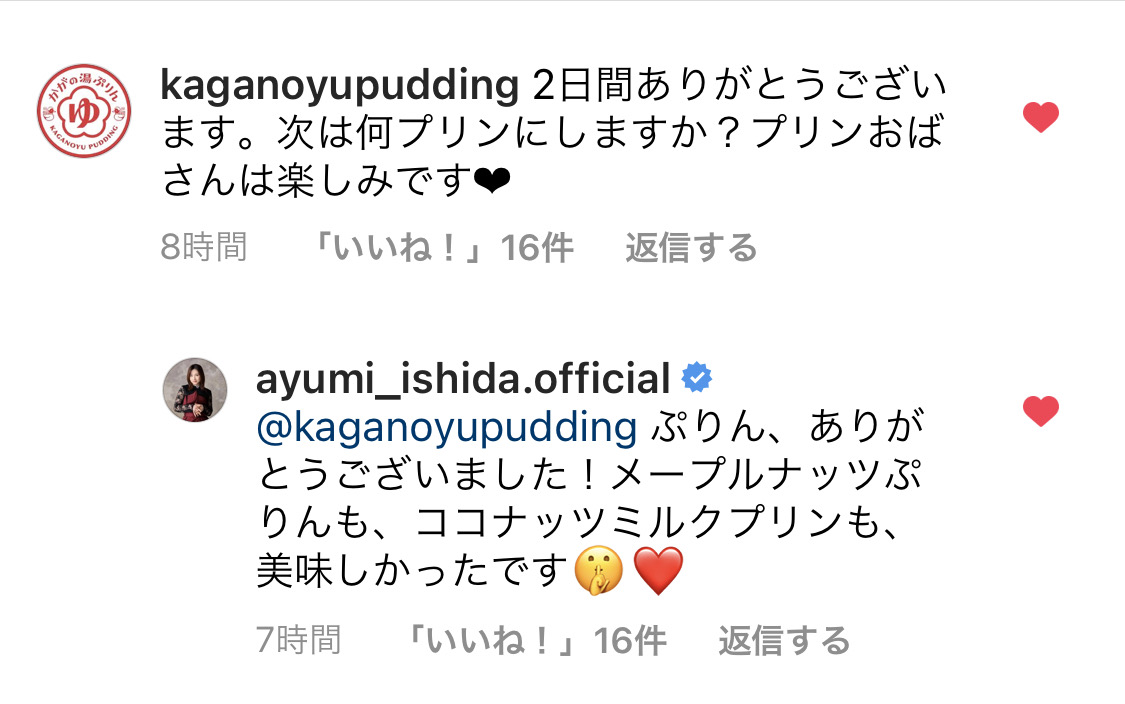This screenshot has height=704, width=1125.
Task: Unlike the kaganoyupudding comment via heart
Action: coord(1040,117)
